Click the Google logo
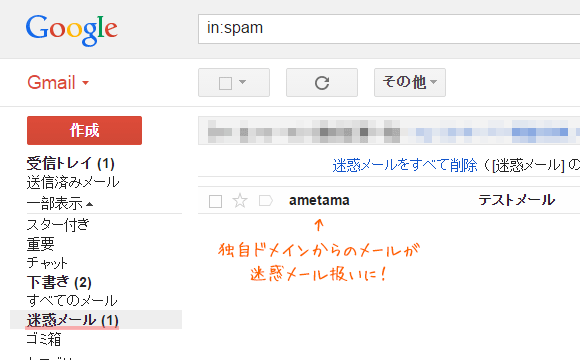This screenshot has width=580, height=360. click(x=71, y=30)
